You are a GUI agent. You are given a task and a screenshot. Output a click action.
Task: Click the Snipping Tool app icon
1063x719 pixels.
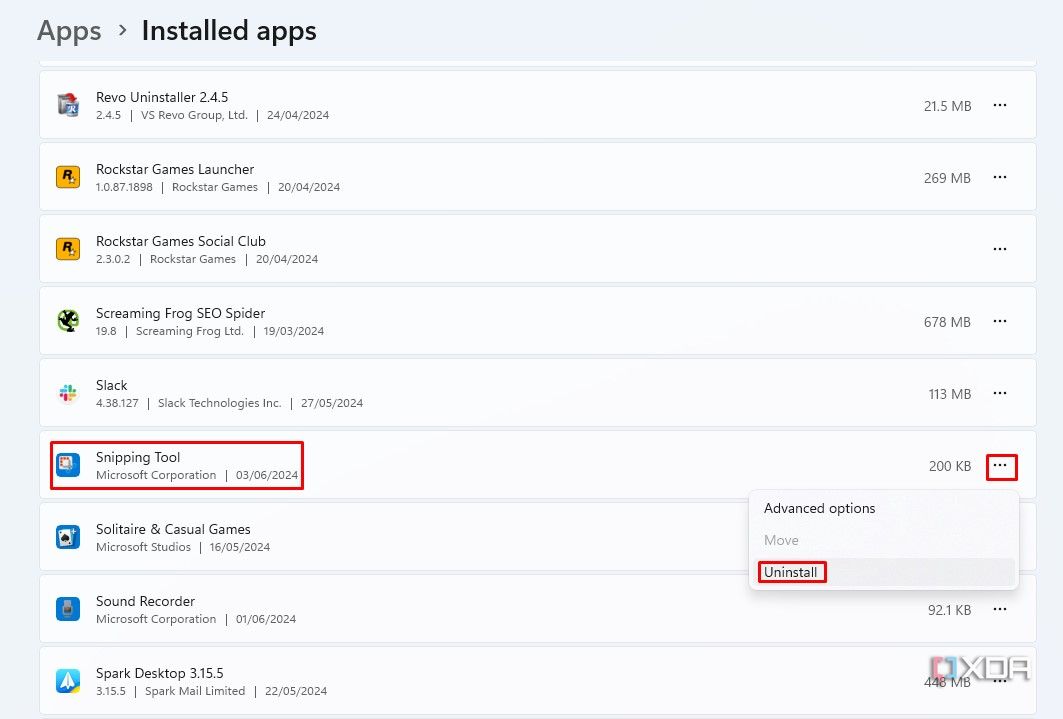[x=68, y=465]
